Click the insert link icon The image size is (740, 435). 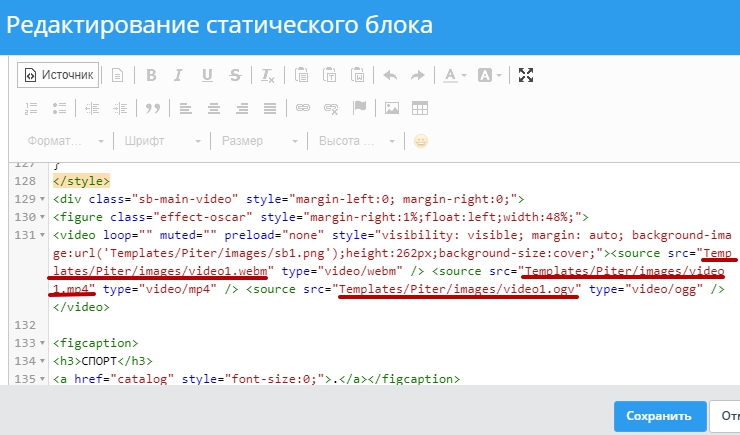302,108
